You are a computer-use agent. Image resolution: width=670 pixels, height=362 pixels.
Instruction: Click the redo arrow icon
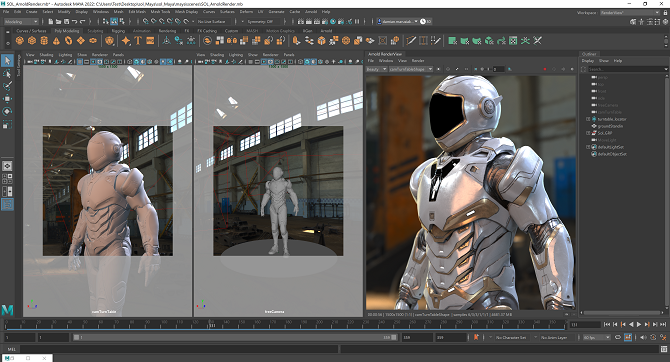(82, 21)
